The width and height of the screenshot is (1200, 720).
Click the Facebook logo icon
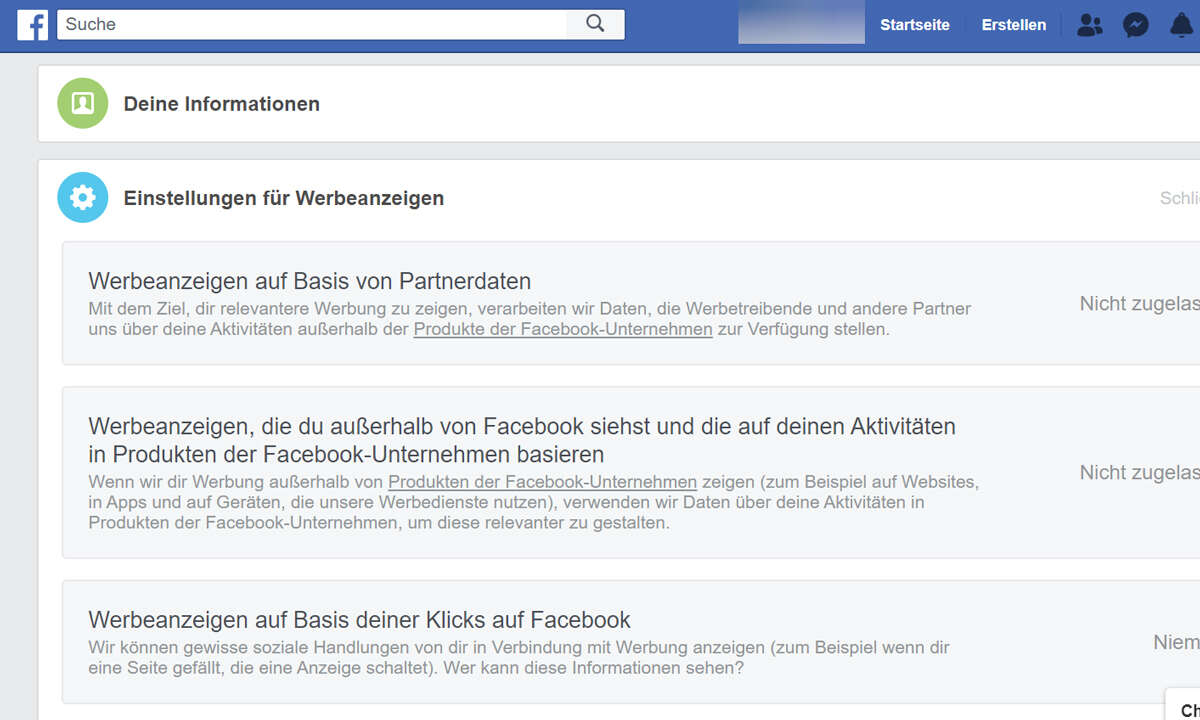33,25
